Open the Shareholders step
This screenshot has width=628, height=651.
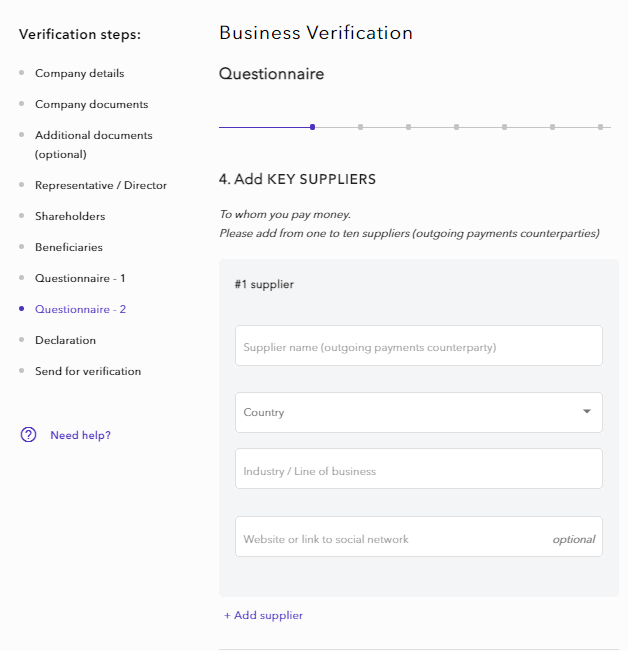(69, 216)
